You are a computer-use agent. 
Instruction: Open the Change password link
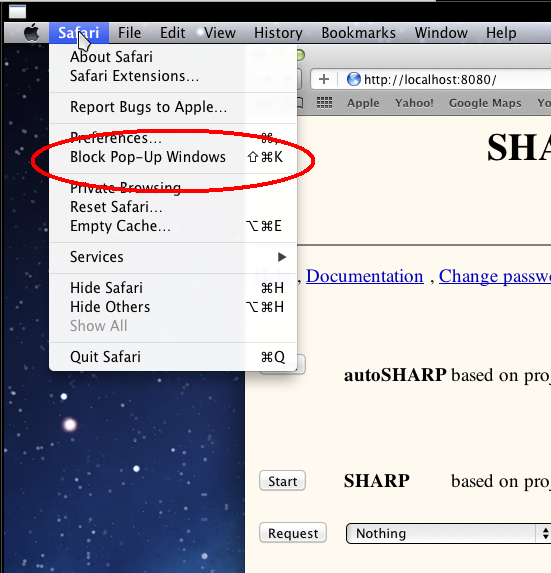tap(495, 276)
